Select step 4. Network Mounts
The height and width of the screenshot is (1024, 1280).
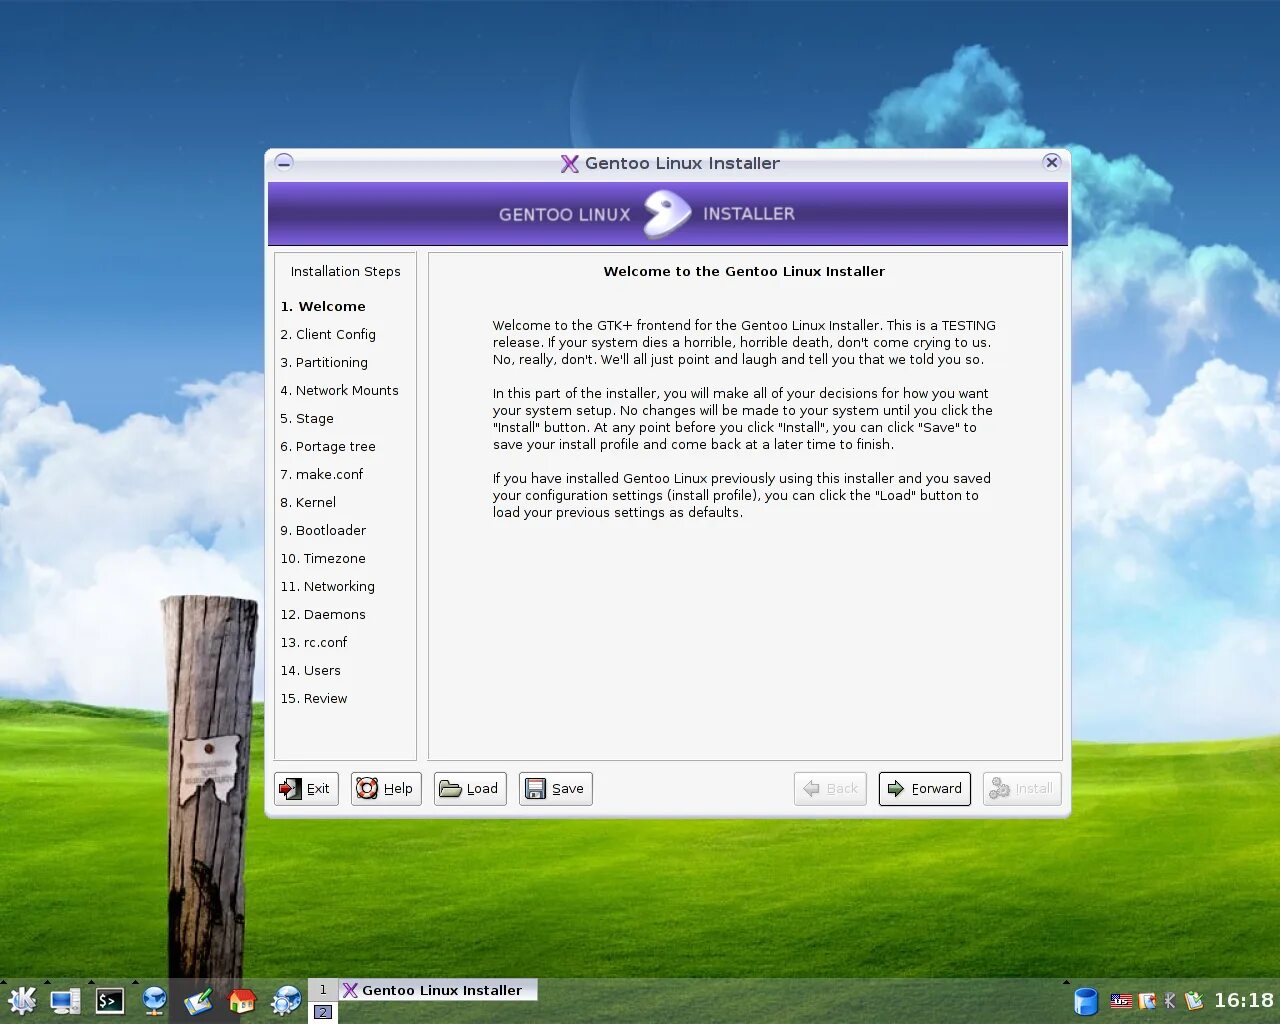(x=339, y=391)
